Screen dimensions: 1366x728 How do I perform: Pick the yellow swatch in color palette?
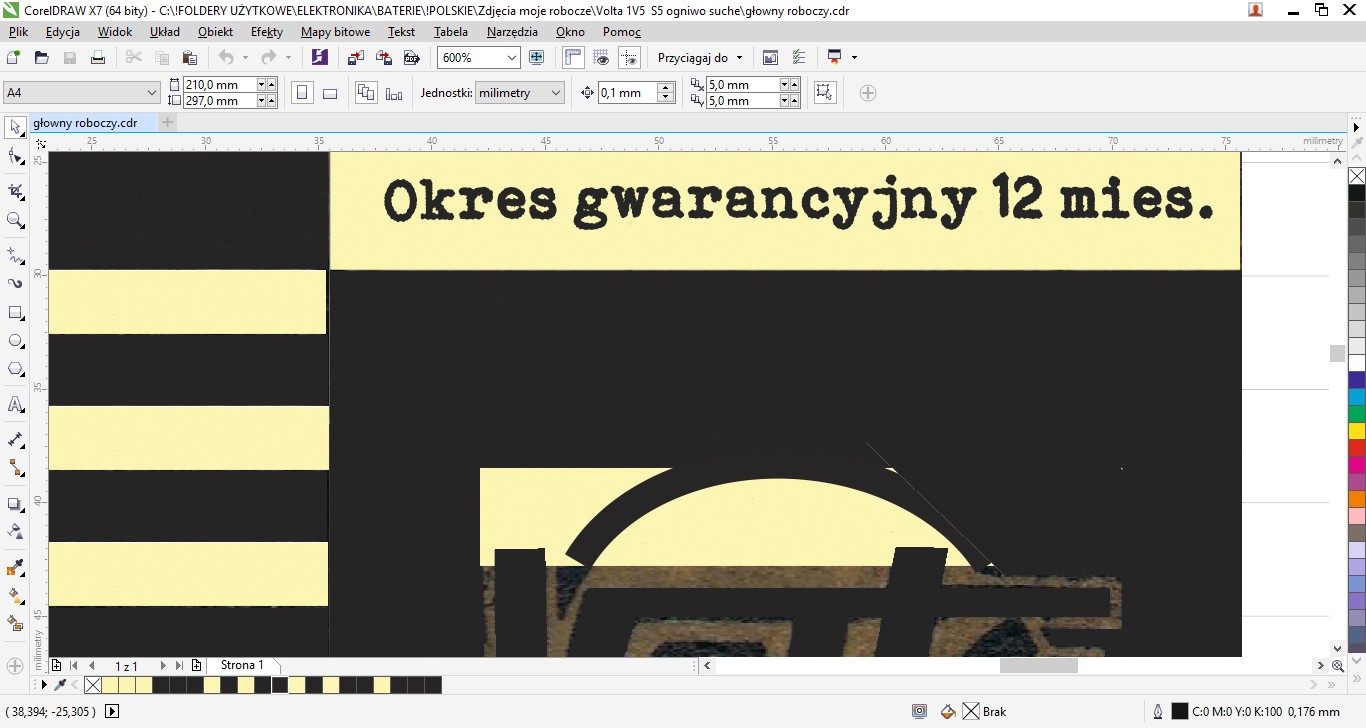(x=1357, y=430)
